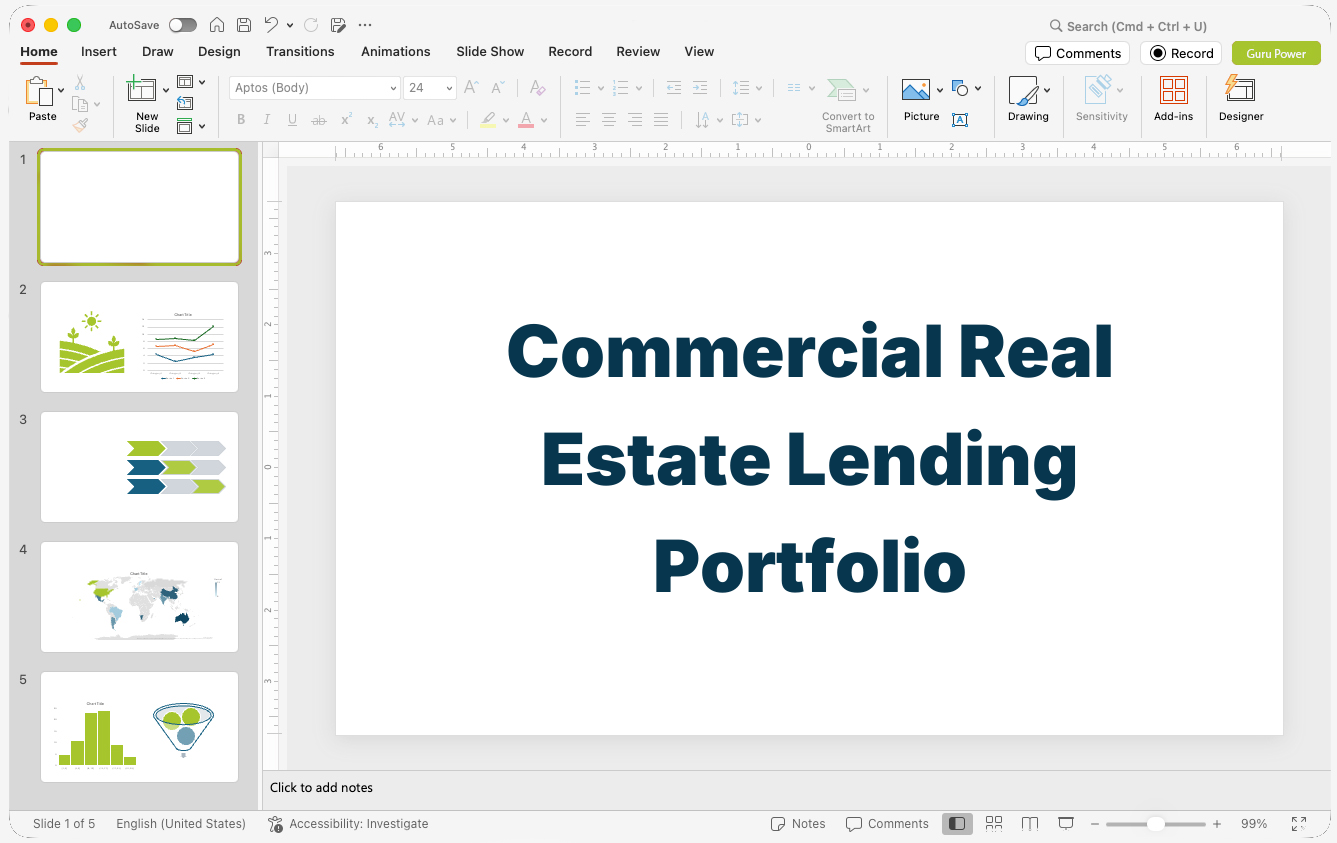The height and width of the screenshot is (843, 1337).
Task: Open the Aptos (Body) font name dropdown
Action: [315, 88]
